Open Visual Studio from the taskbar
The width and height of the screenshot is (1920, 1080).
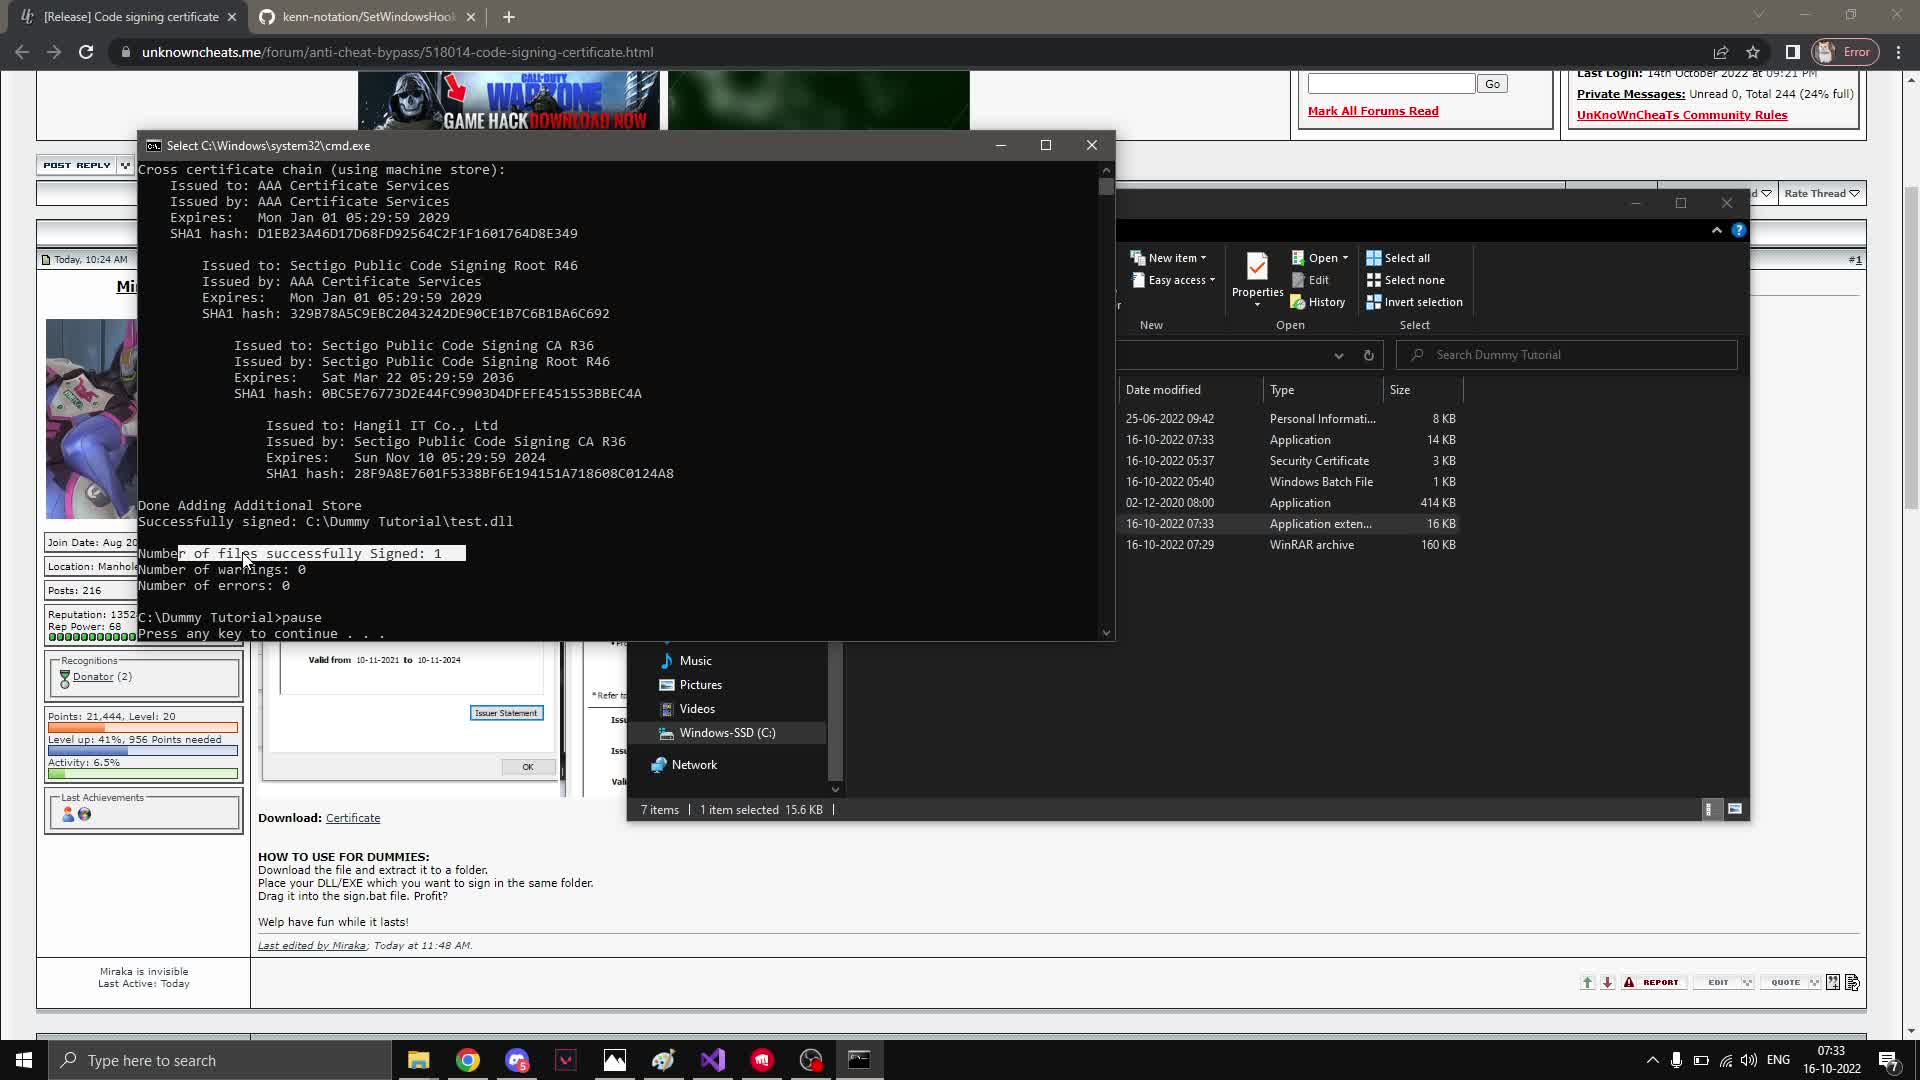[x=713, y=1060]
